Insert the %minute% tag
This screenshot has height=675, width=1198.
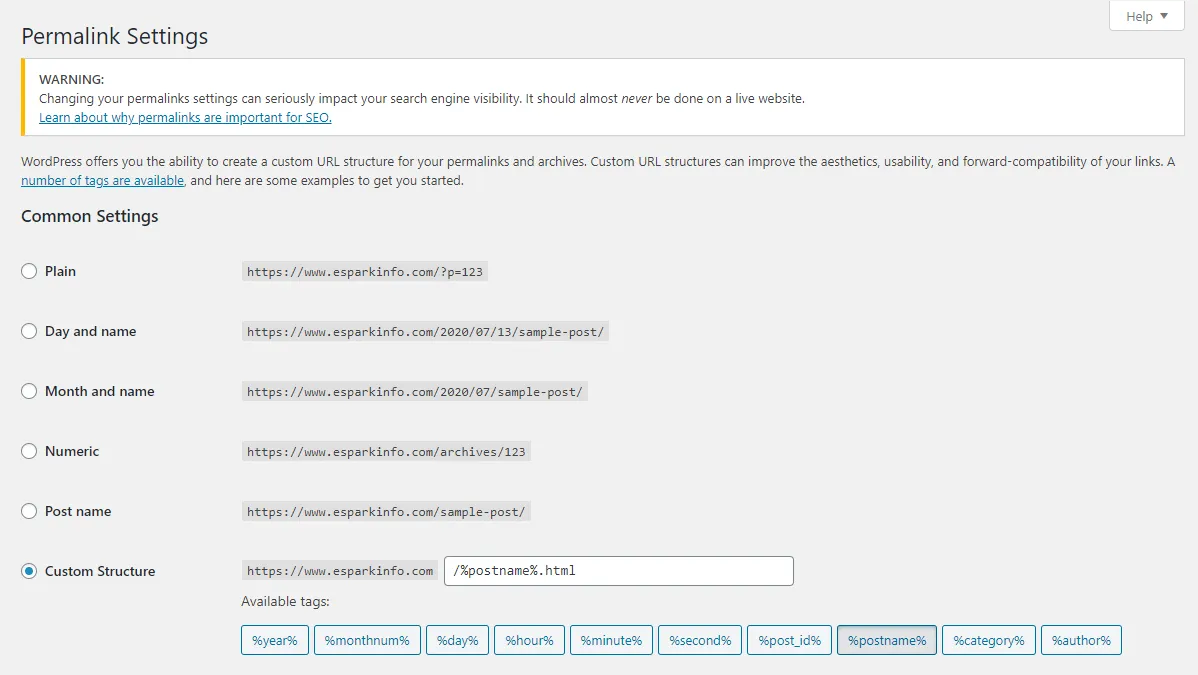tap(611, 640)
